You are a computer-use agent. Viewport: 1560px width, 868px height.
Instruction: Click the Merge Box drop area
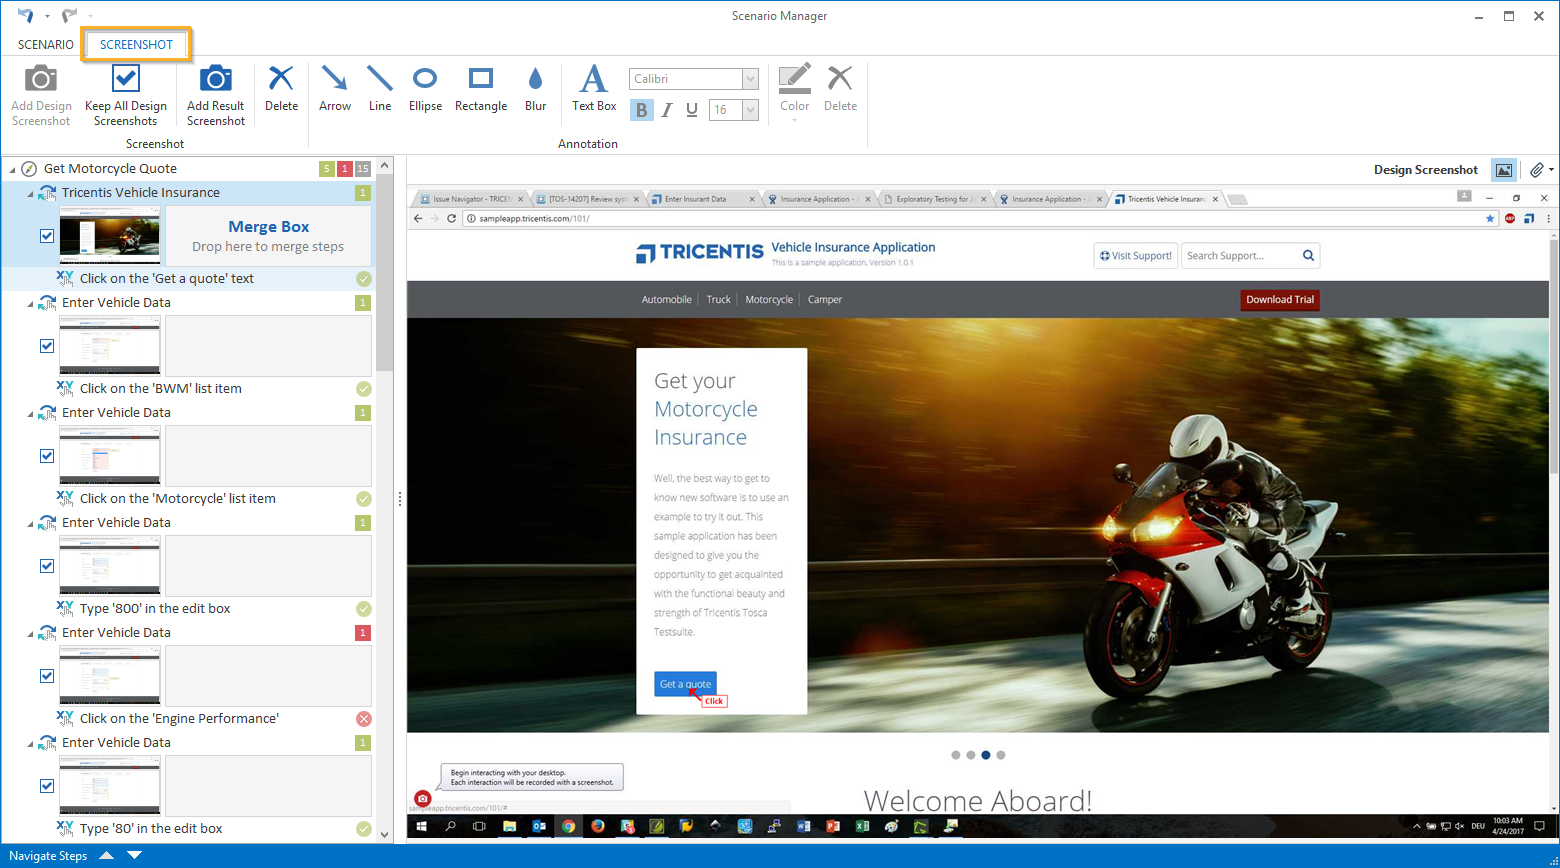tap(268, 236)
